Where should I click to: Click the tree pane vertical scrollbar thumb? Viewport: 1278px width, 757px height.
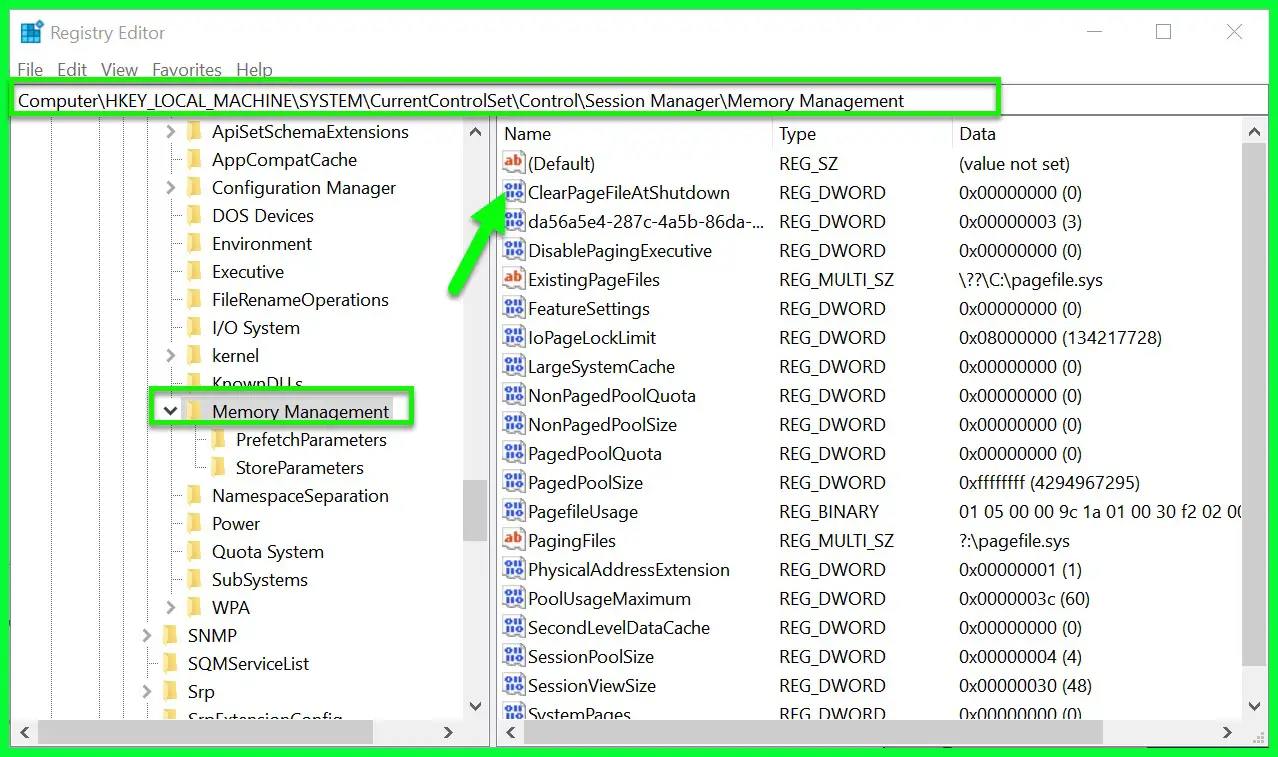475,510
